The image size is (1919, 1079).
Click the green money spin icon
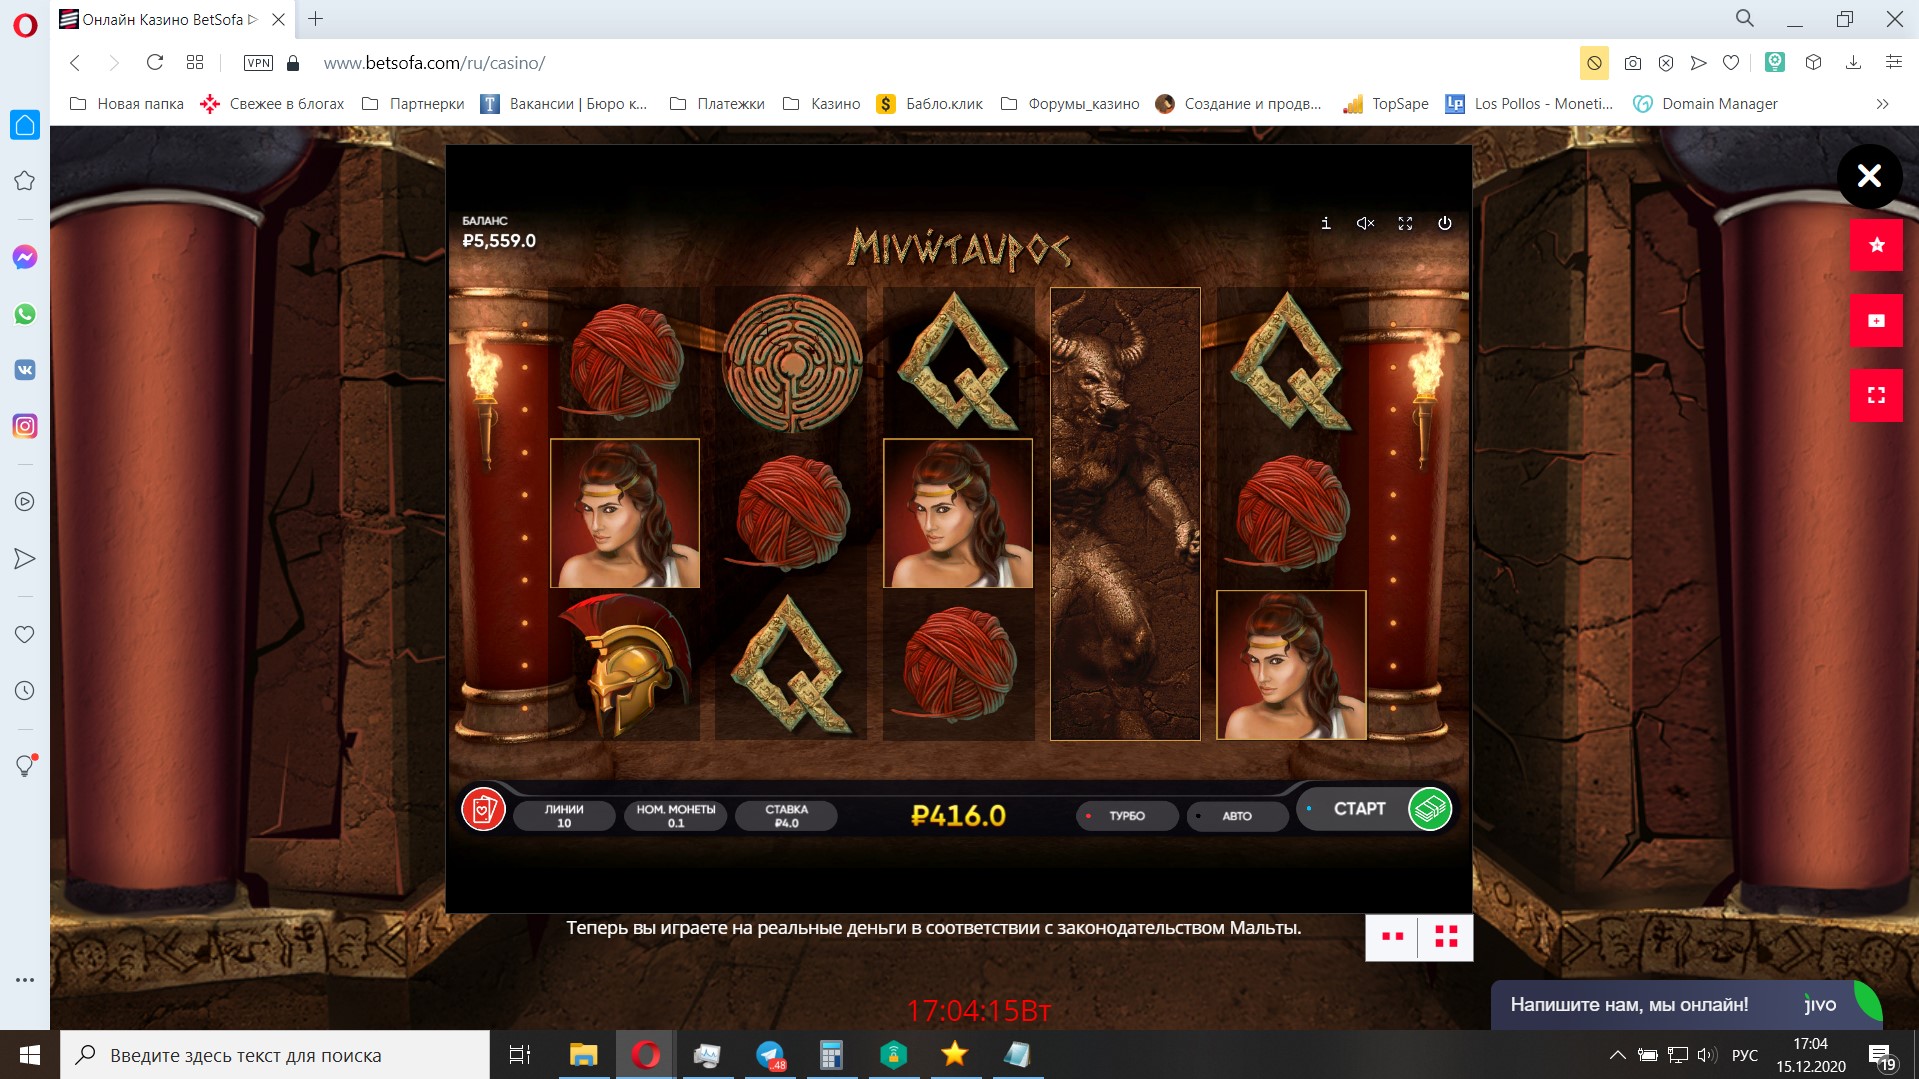(1430, 809)
